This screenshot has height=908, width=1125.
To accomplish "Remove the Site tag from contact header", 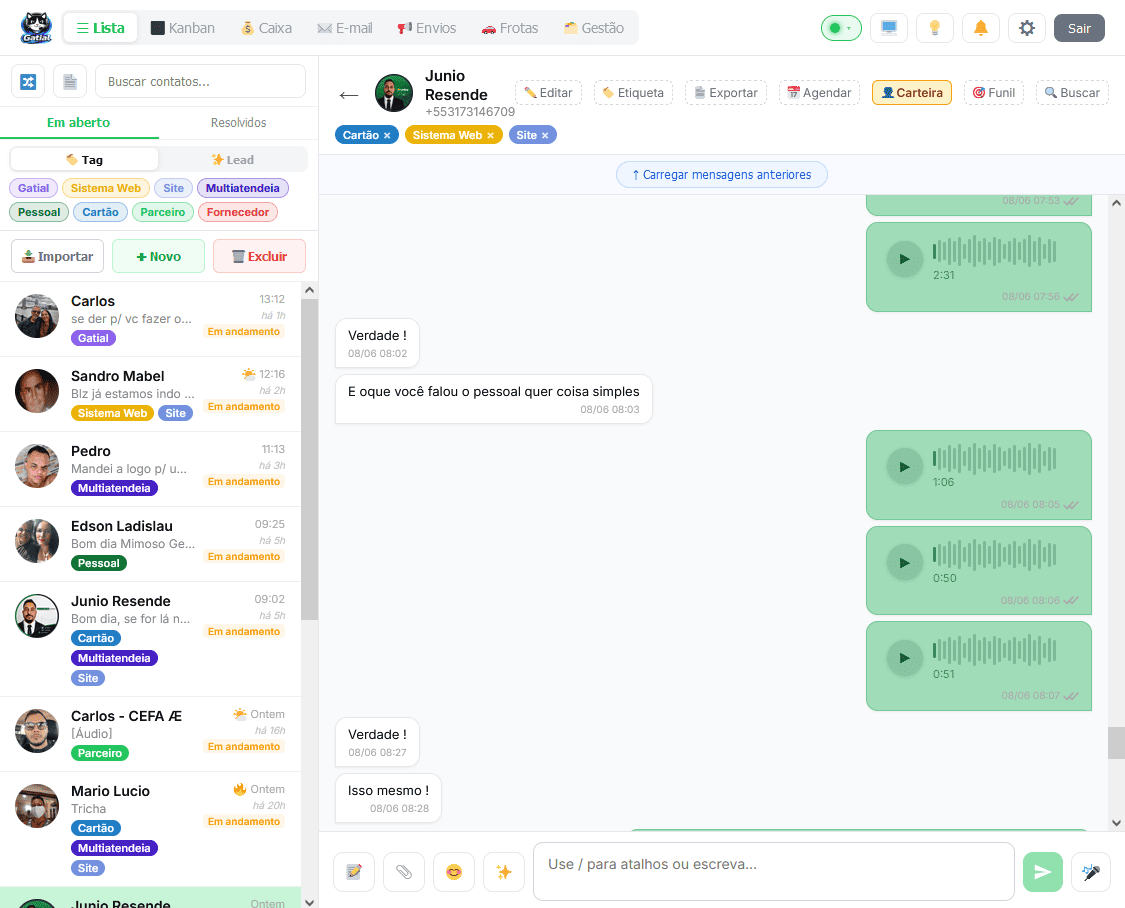I will click(x=545, y=136).
